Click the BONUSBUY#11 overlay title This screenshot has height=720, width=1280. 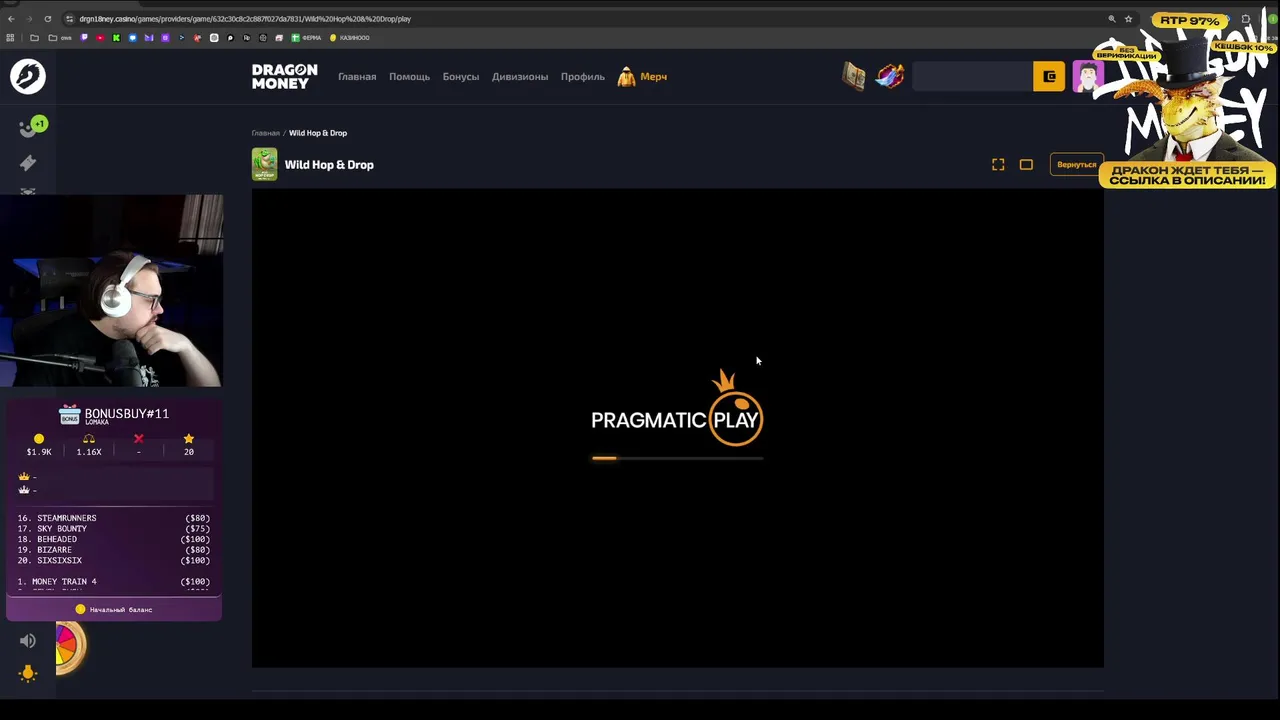click(x=126, y=414)
